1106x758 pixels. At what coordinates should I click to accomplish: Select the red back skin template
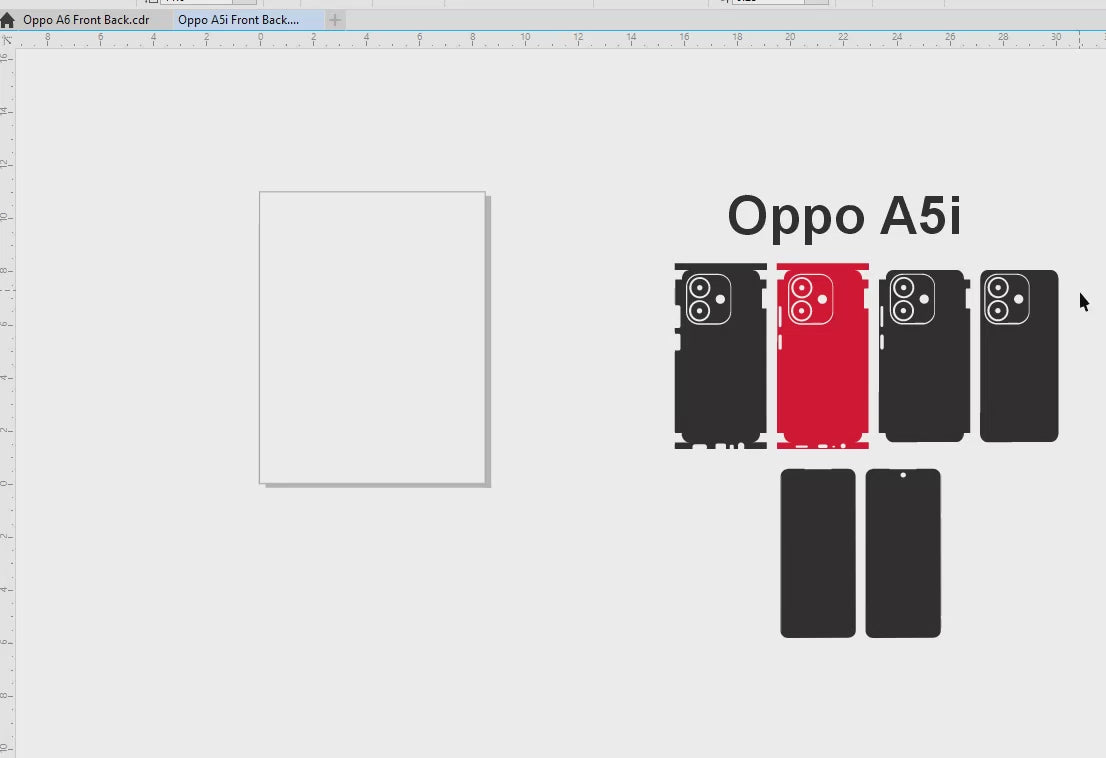pos(822,380)
